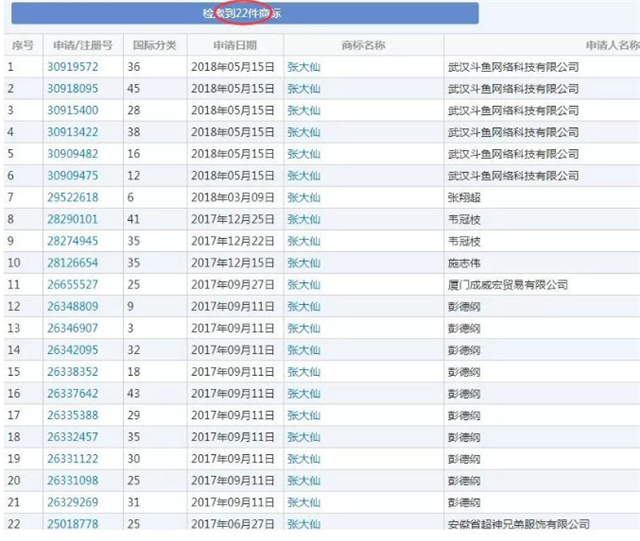Open registration number 28290101
The width and height of the screenshot is (640, 541).
coord(73,219)
